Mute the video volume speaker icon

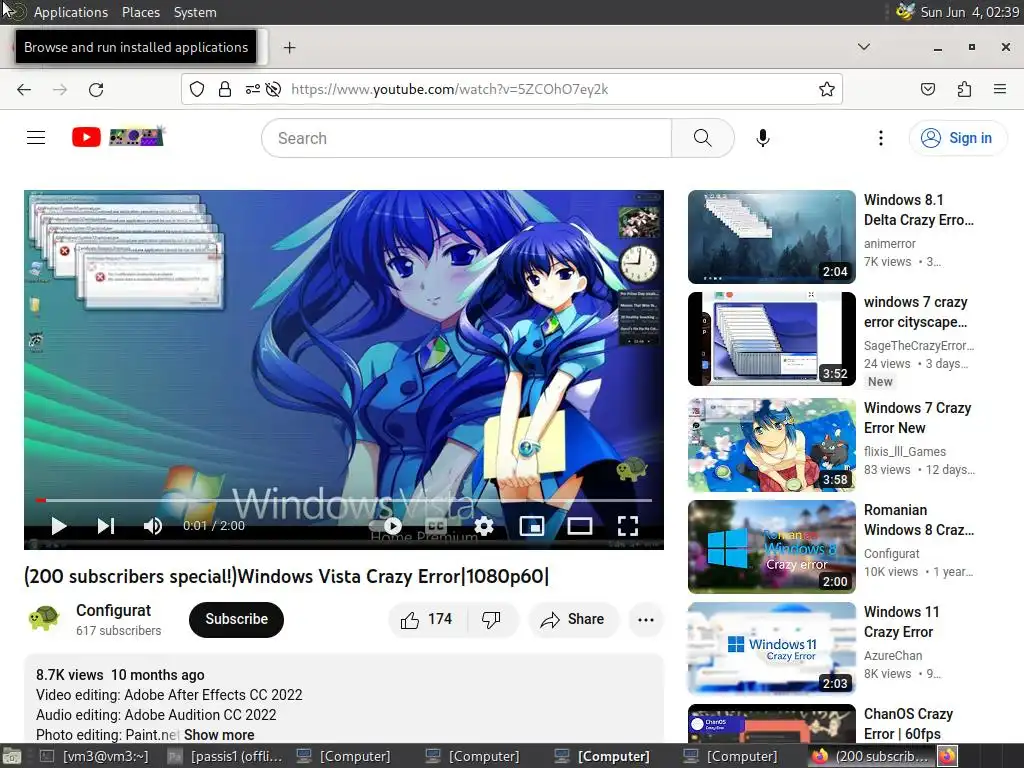click(x=153, y=526)
